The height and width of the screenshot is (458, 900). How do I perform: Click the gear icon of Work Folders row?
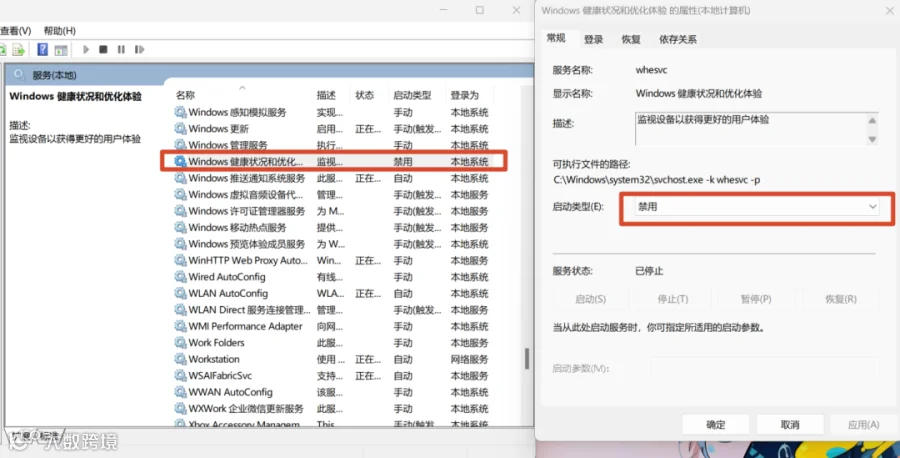tap(180, 343)
